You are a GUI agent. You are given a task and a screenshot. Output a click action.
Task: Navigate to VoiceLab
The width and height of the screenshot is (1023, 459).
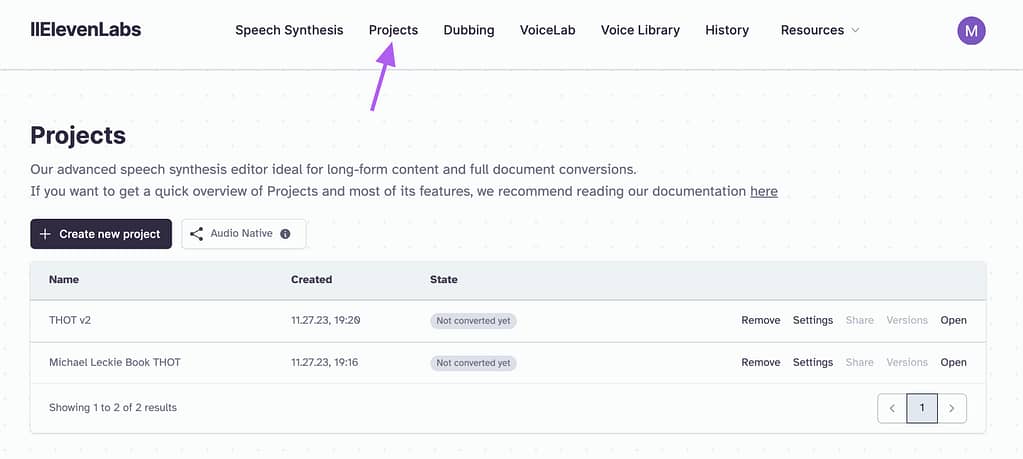tap(548, 30)
